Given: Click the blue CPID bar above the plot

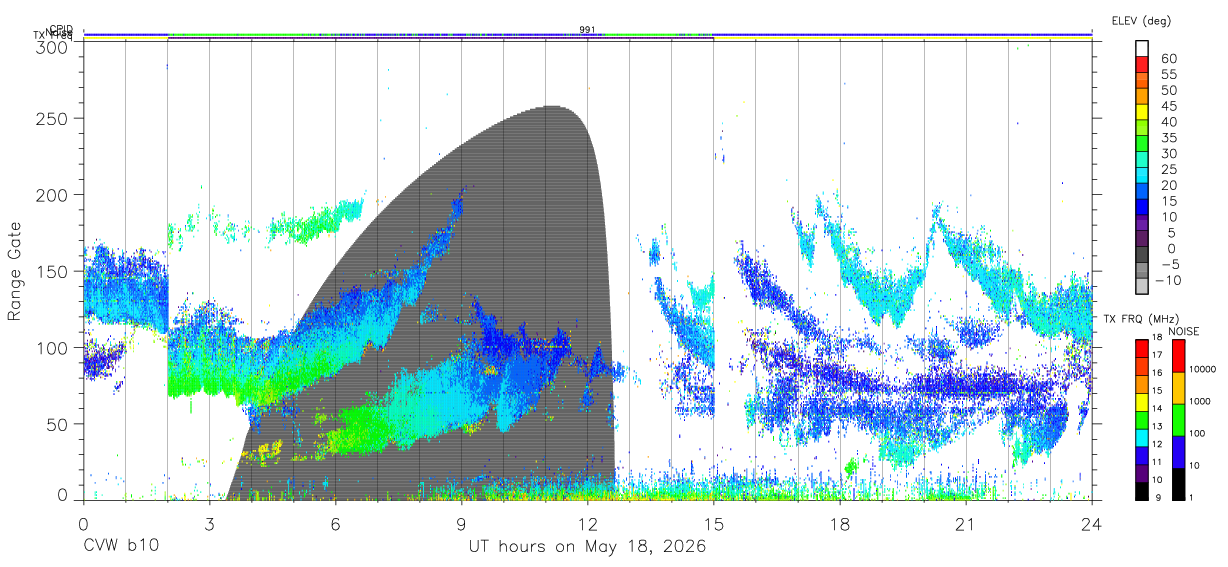Looking at the screenshot, I should [x=588, y=33].
